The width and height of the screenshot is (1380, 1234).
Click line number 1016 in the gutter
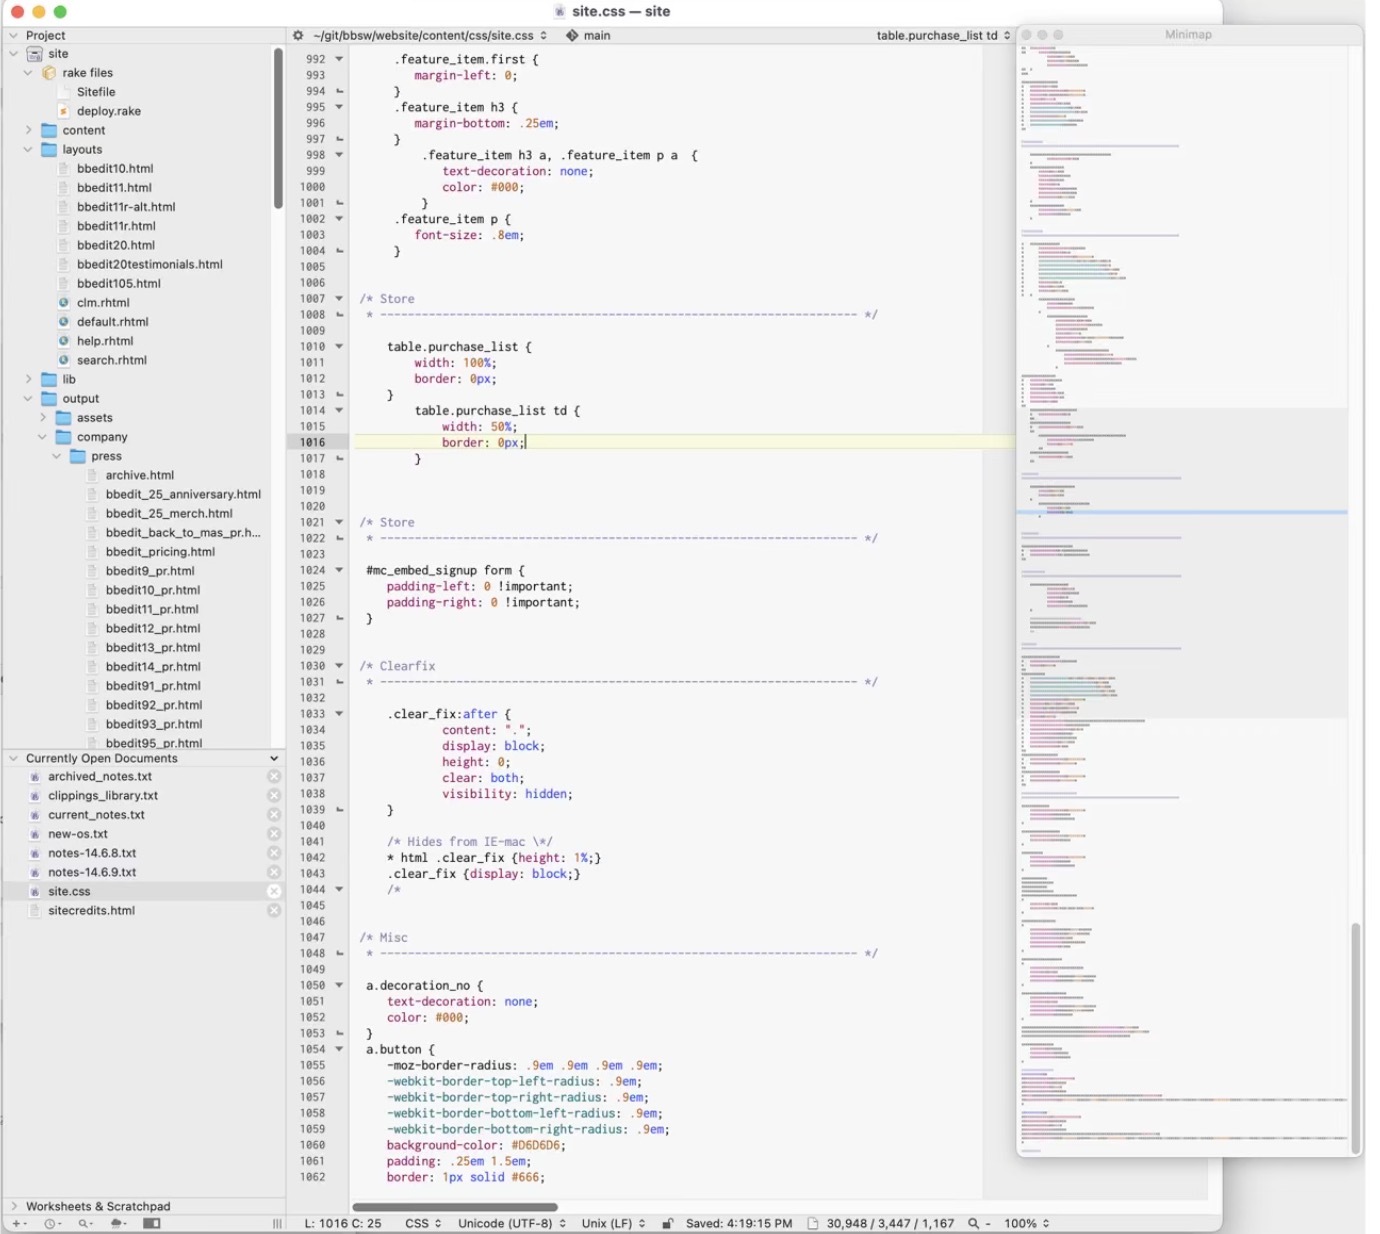click(312, 442)
